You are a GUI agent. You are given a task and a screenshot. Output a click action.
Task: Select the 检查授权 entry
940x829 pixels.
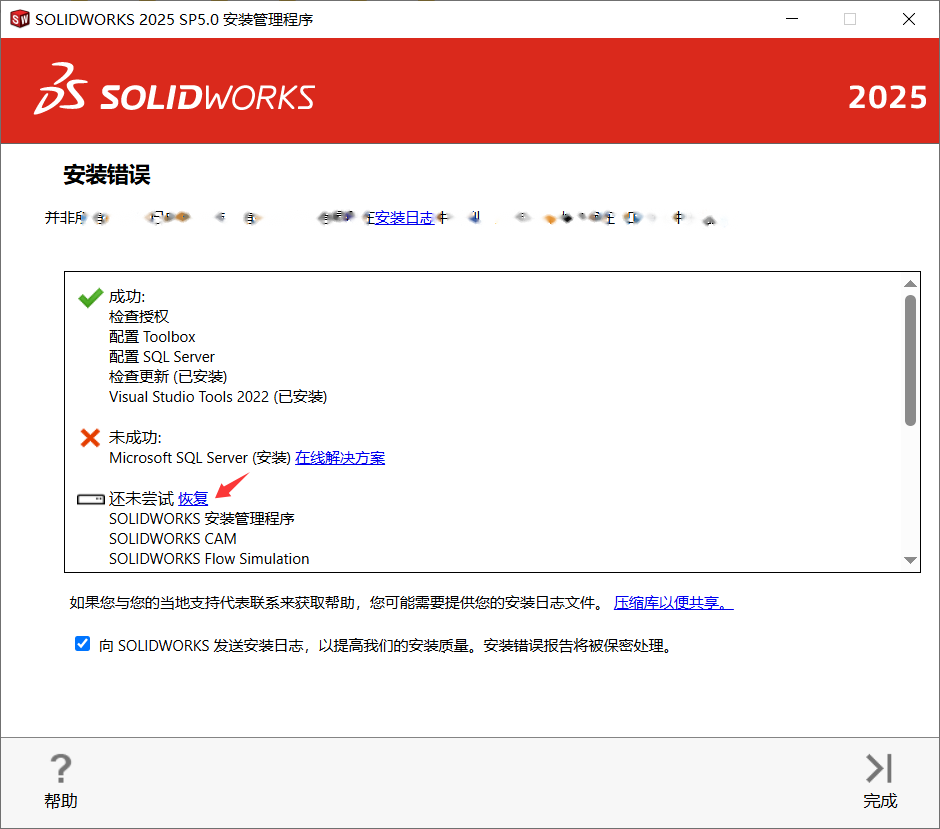click(x=139, y=316)
